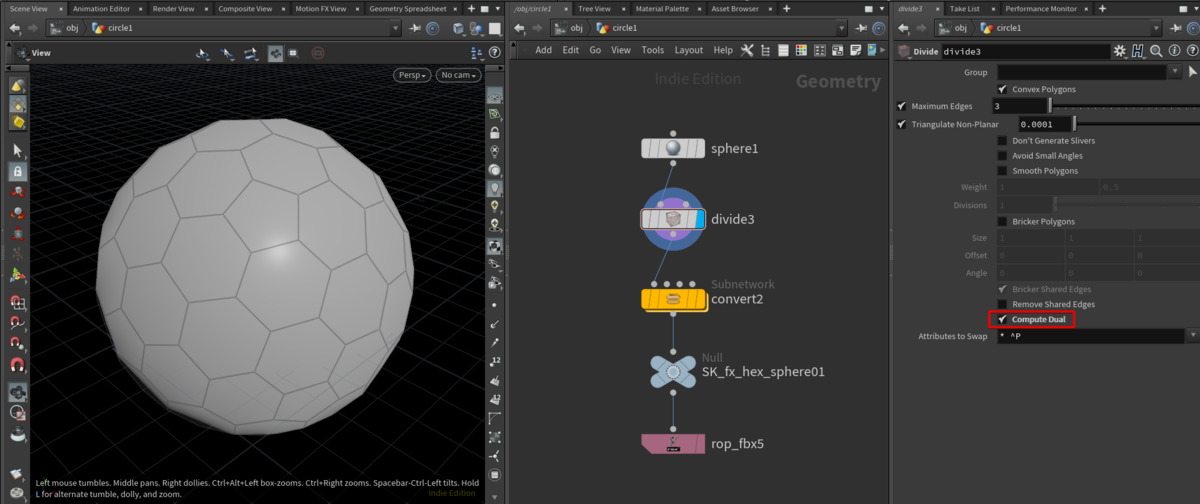Choose the red magnet snapping tool in the left toolbar
The width and height of the screenshot is (1200, 504).
pos(18,366)
